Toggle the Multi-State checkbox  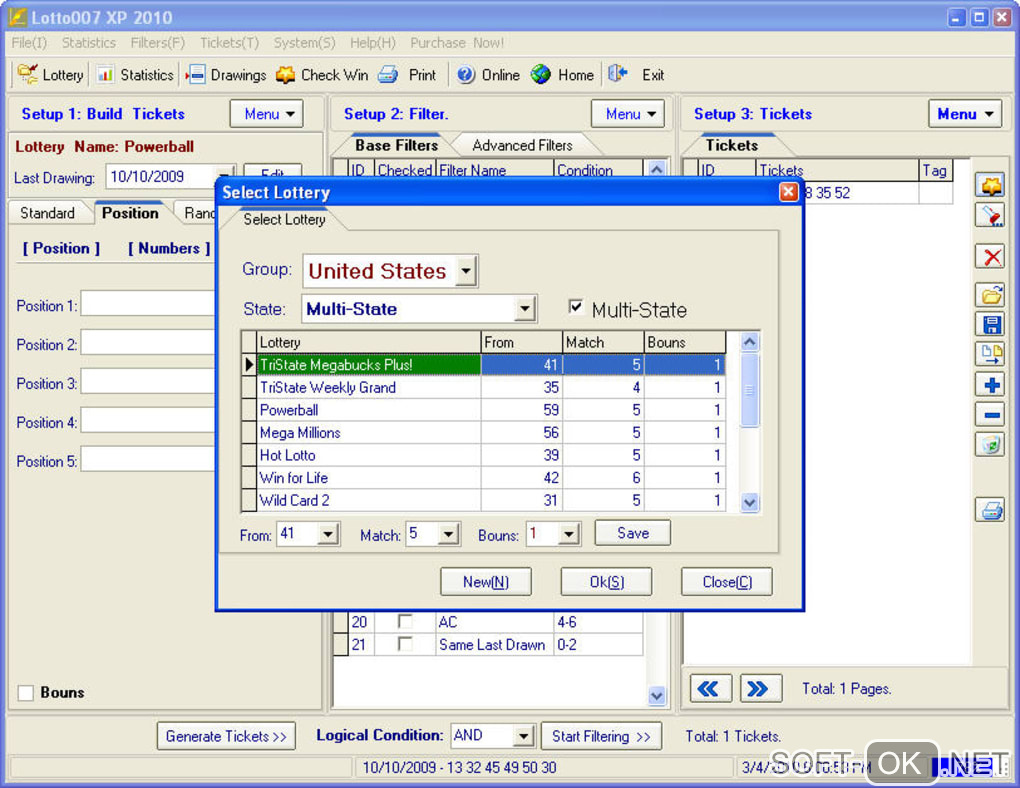[576, 306]
